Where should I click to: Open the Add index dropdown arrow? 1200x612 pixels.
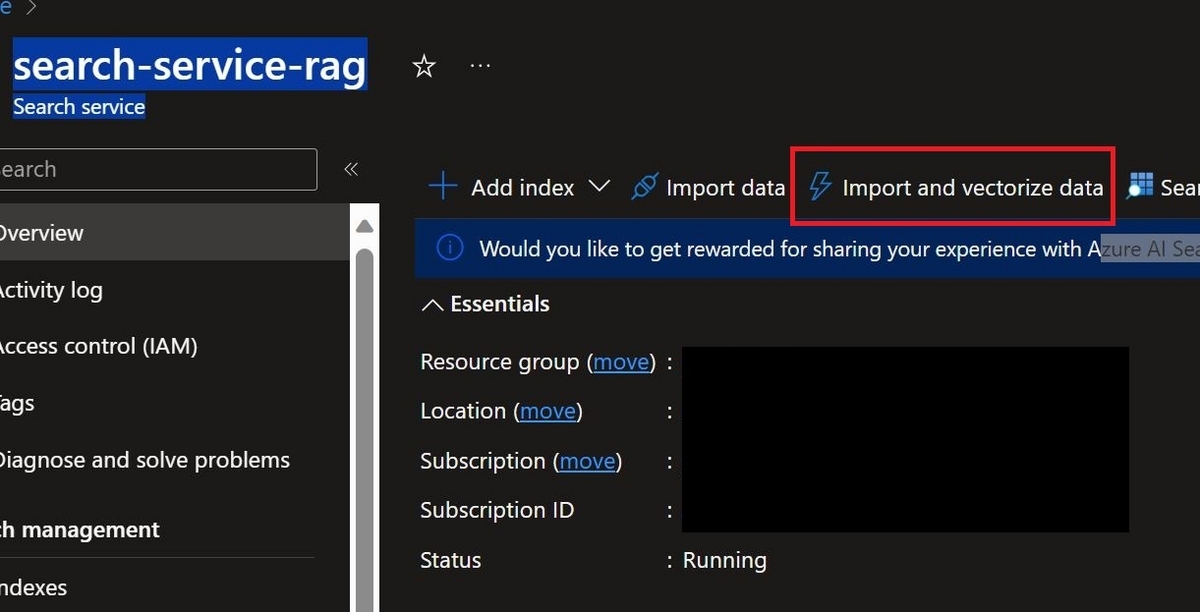tap(599, 187)
